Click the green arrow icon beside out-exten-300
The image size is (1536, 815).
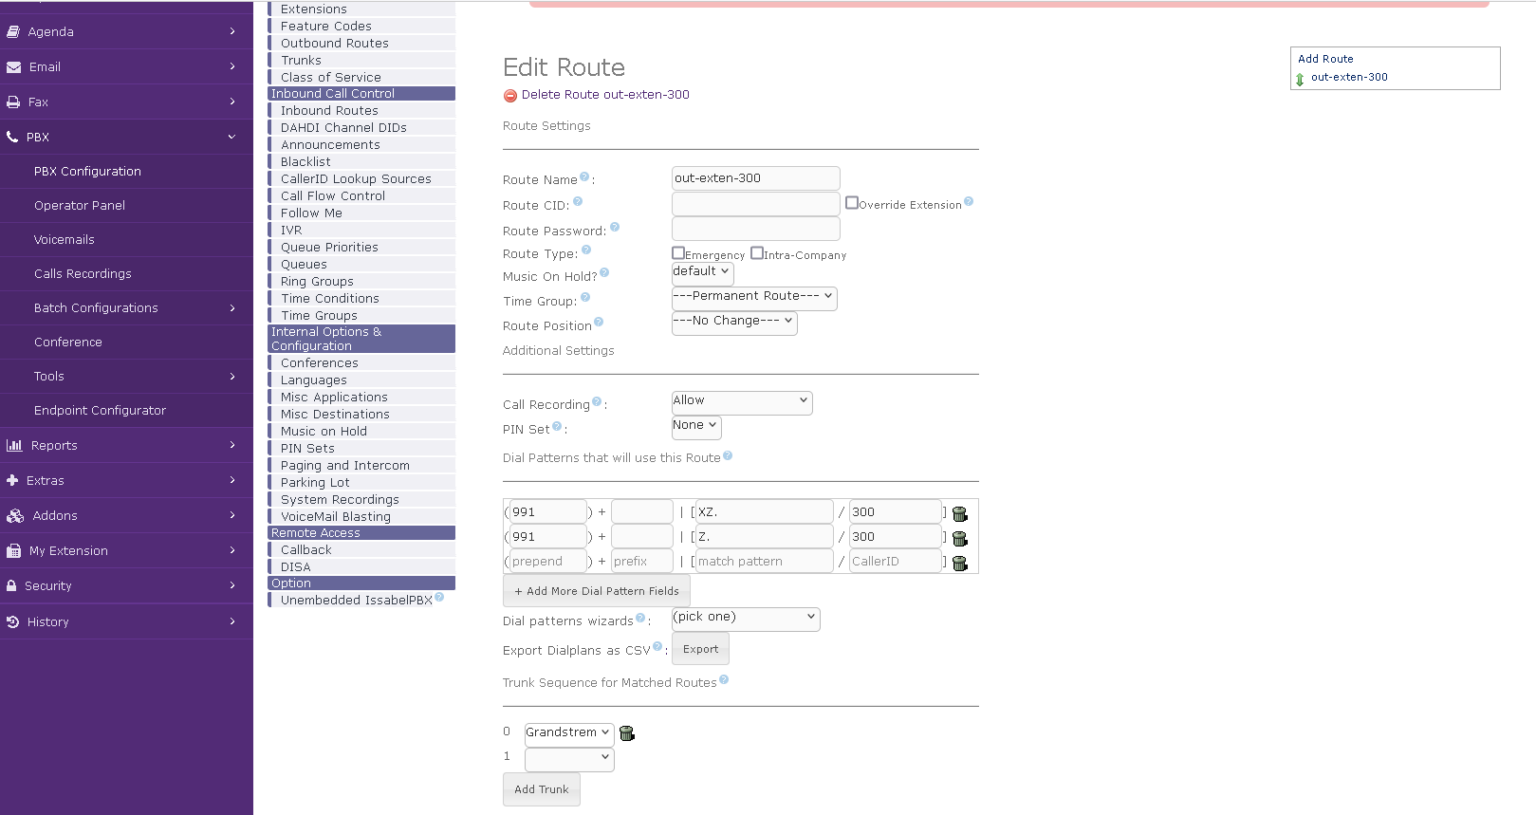click(x=1300, y=79)
